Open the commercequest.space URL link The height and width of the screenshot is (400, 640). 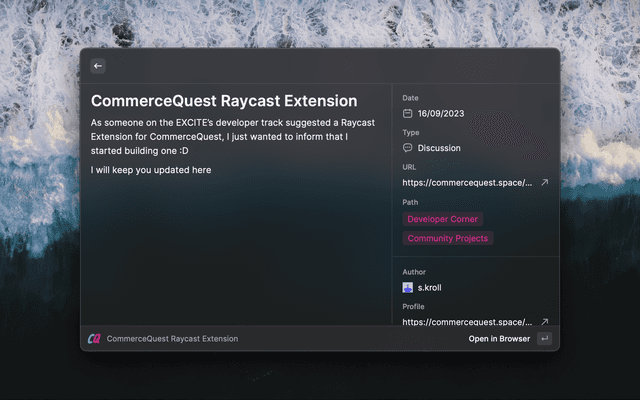(x=467, y=183)
